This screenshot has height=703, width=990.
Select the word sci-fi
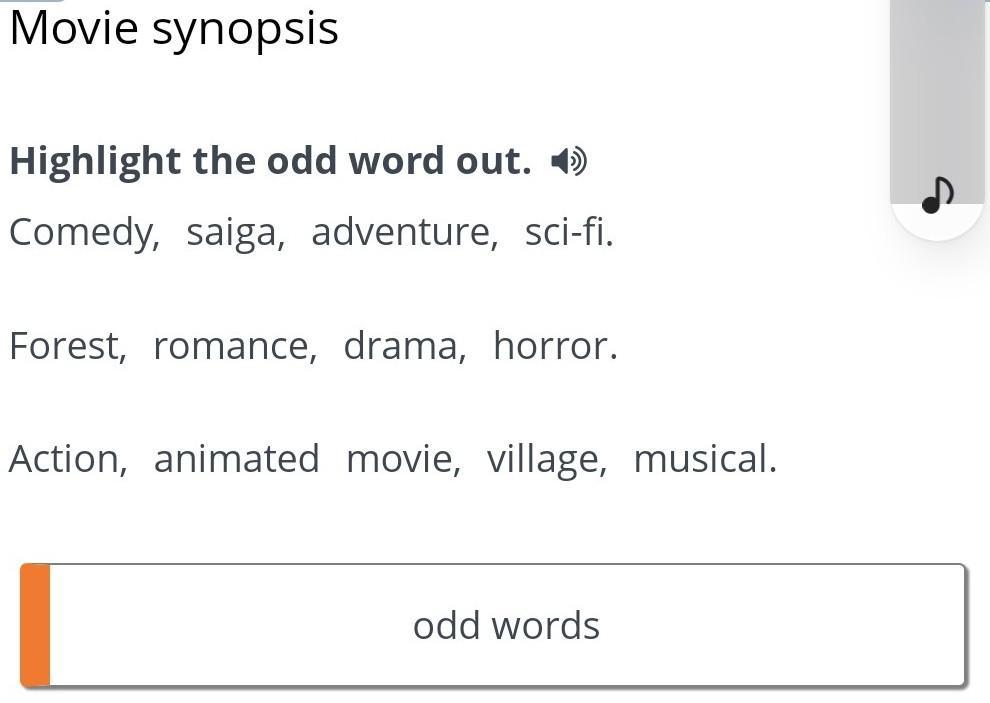coord(567,232)
